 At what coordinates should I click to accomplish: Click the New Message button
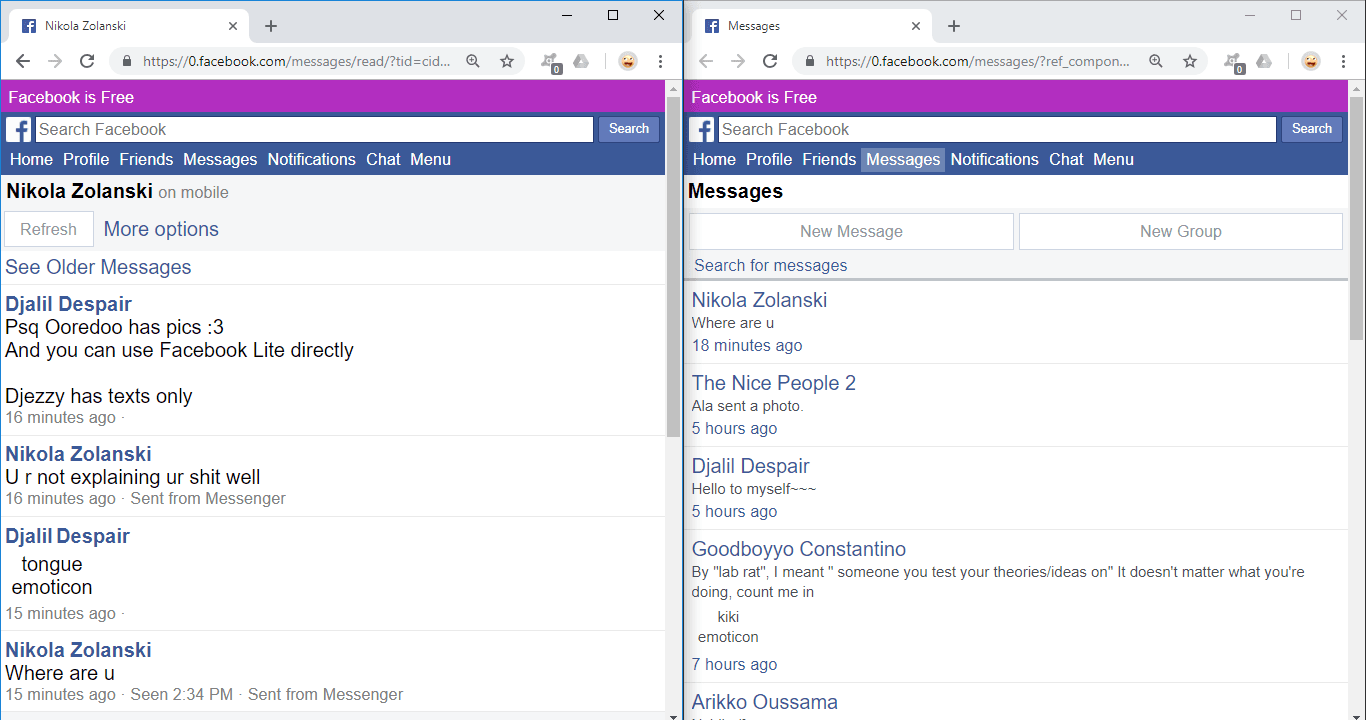tap(851, 231)
